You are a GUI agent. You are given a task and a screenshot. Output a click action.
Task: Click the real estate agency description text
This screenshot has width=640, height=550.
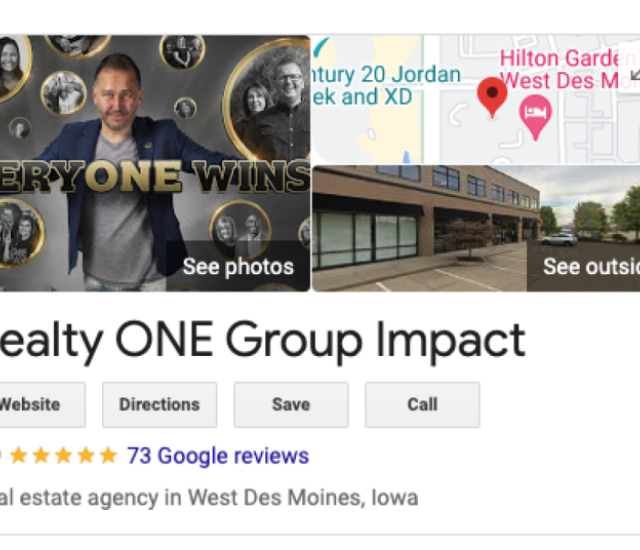(x=209, y=498)
